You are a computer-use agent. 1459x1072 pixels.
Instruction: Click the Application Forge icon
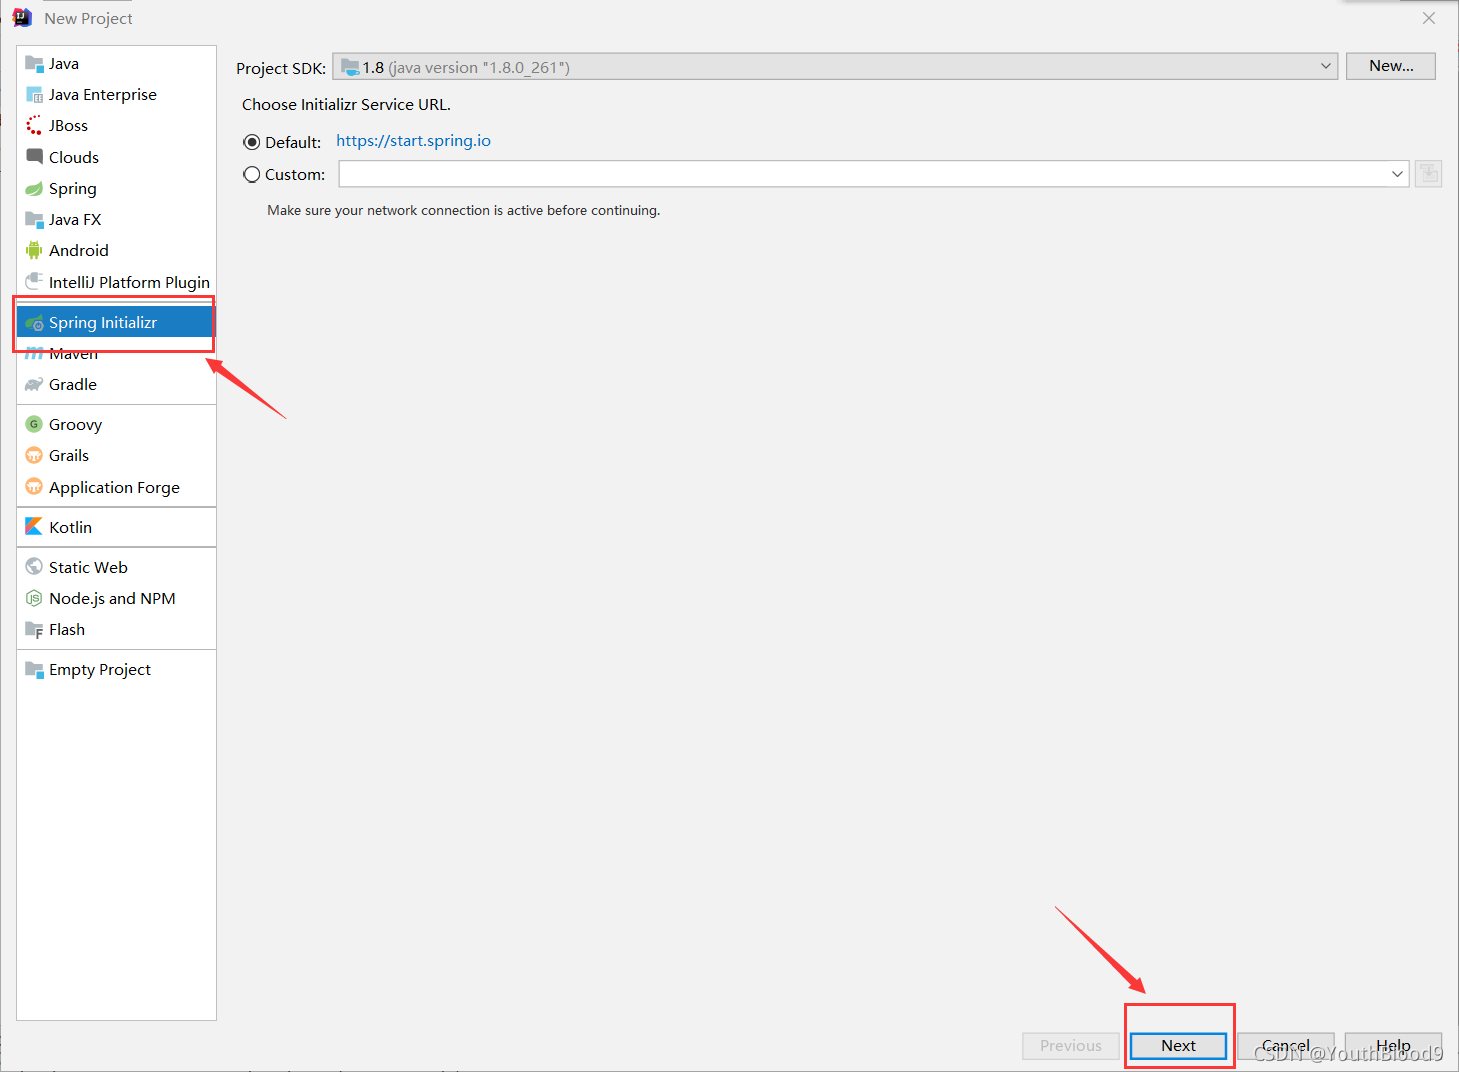34,487
